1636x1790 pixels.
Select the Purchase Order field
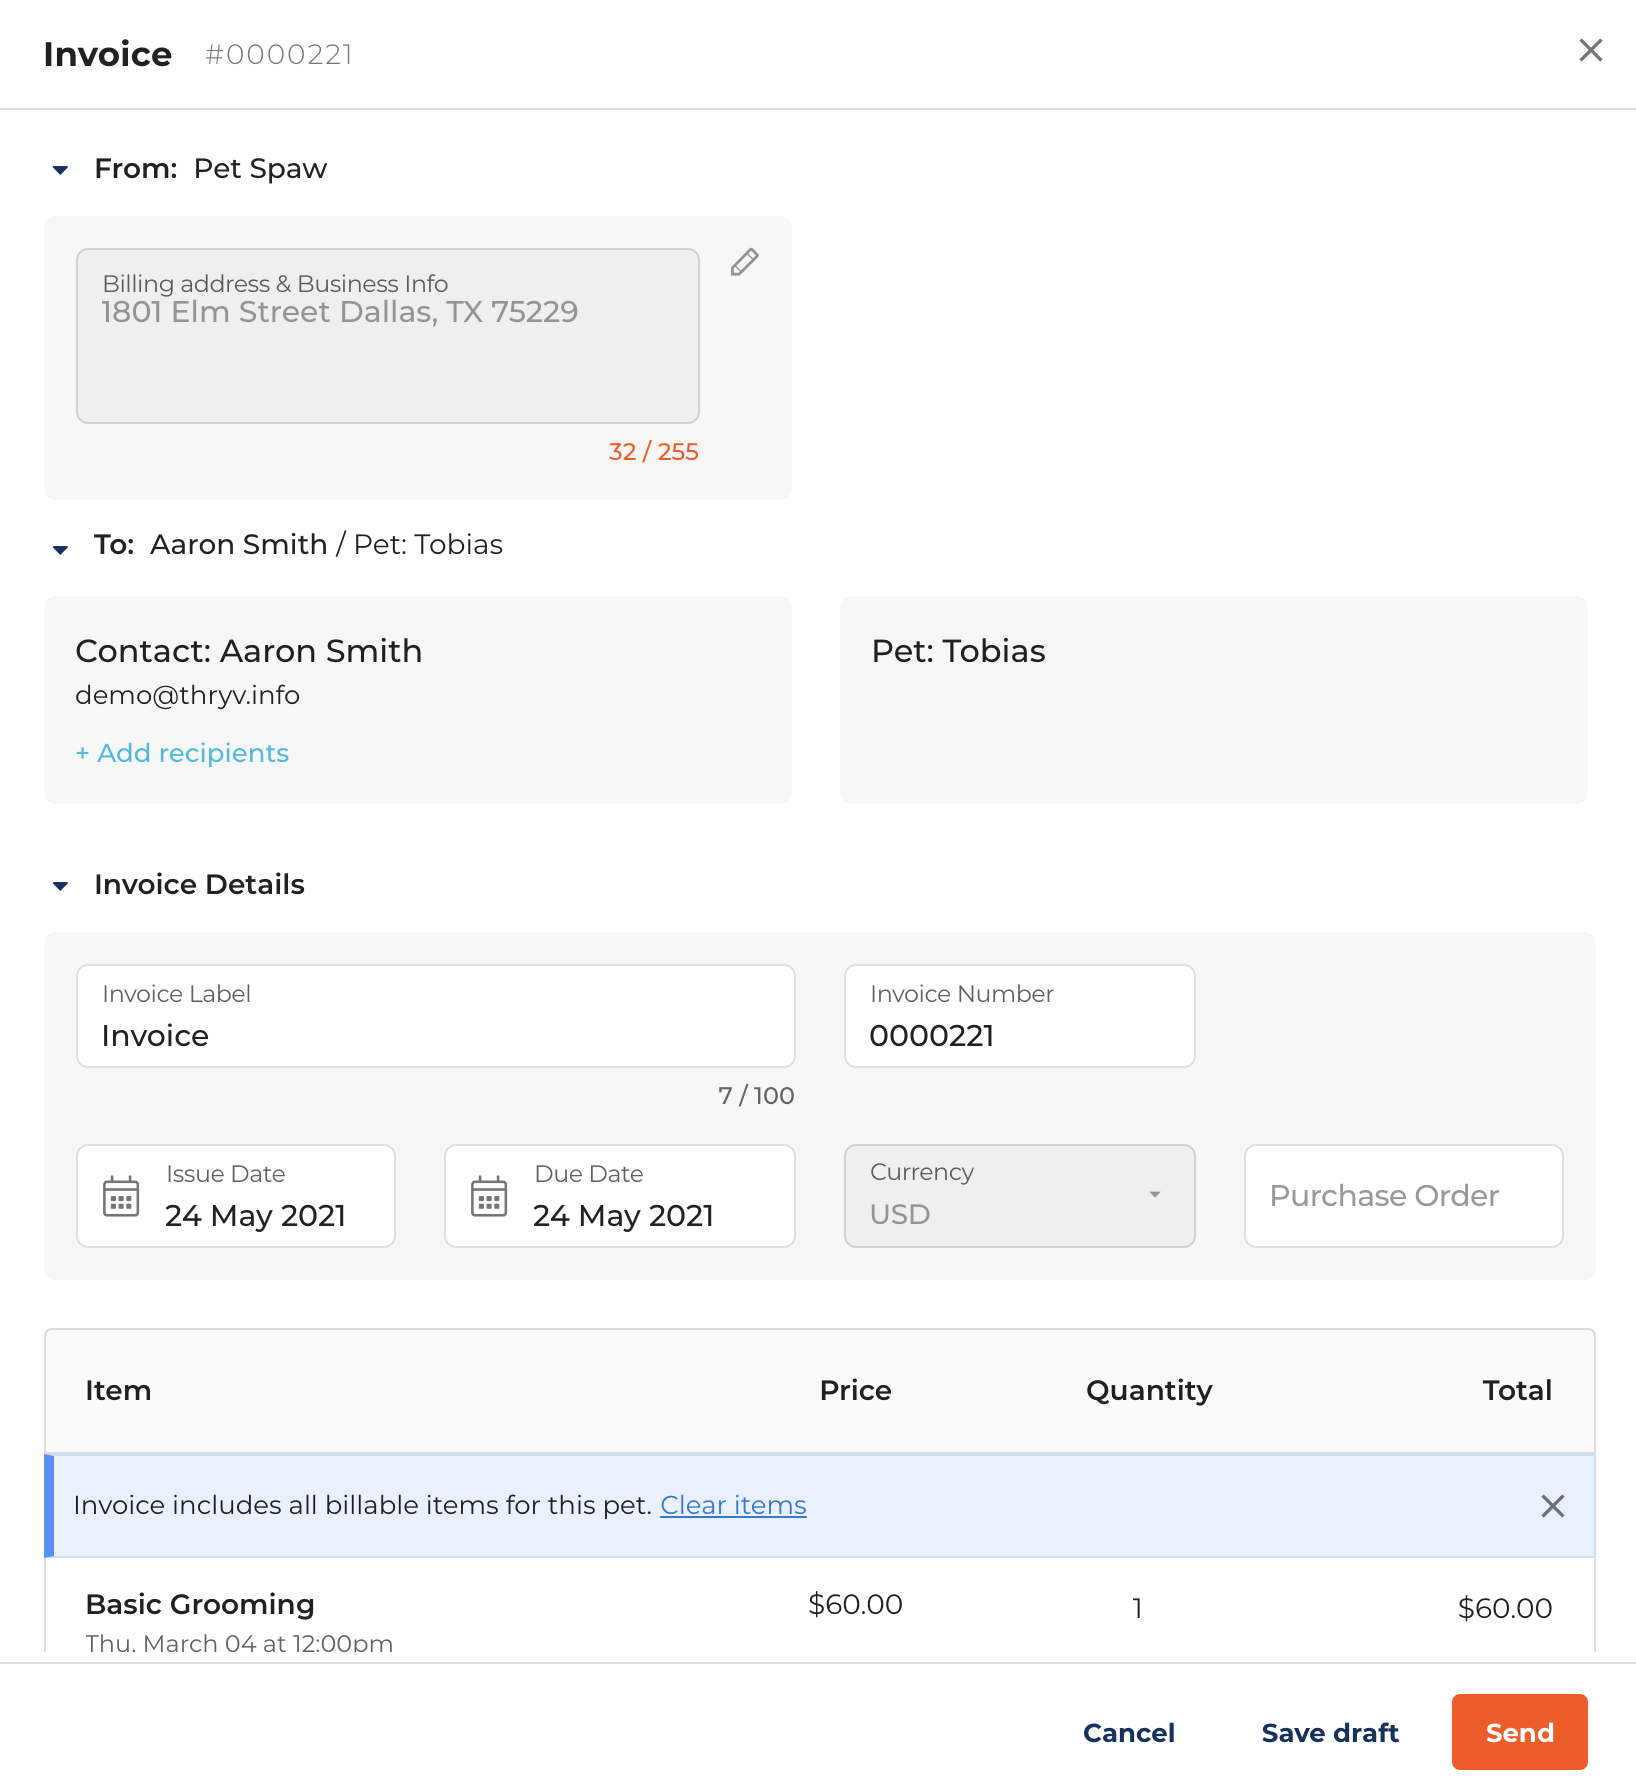point(1403,1196)
